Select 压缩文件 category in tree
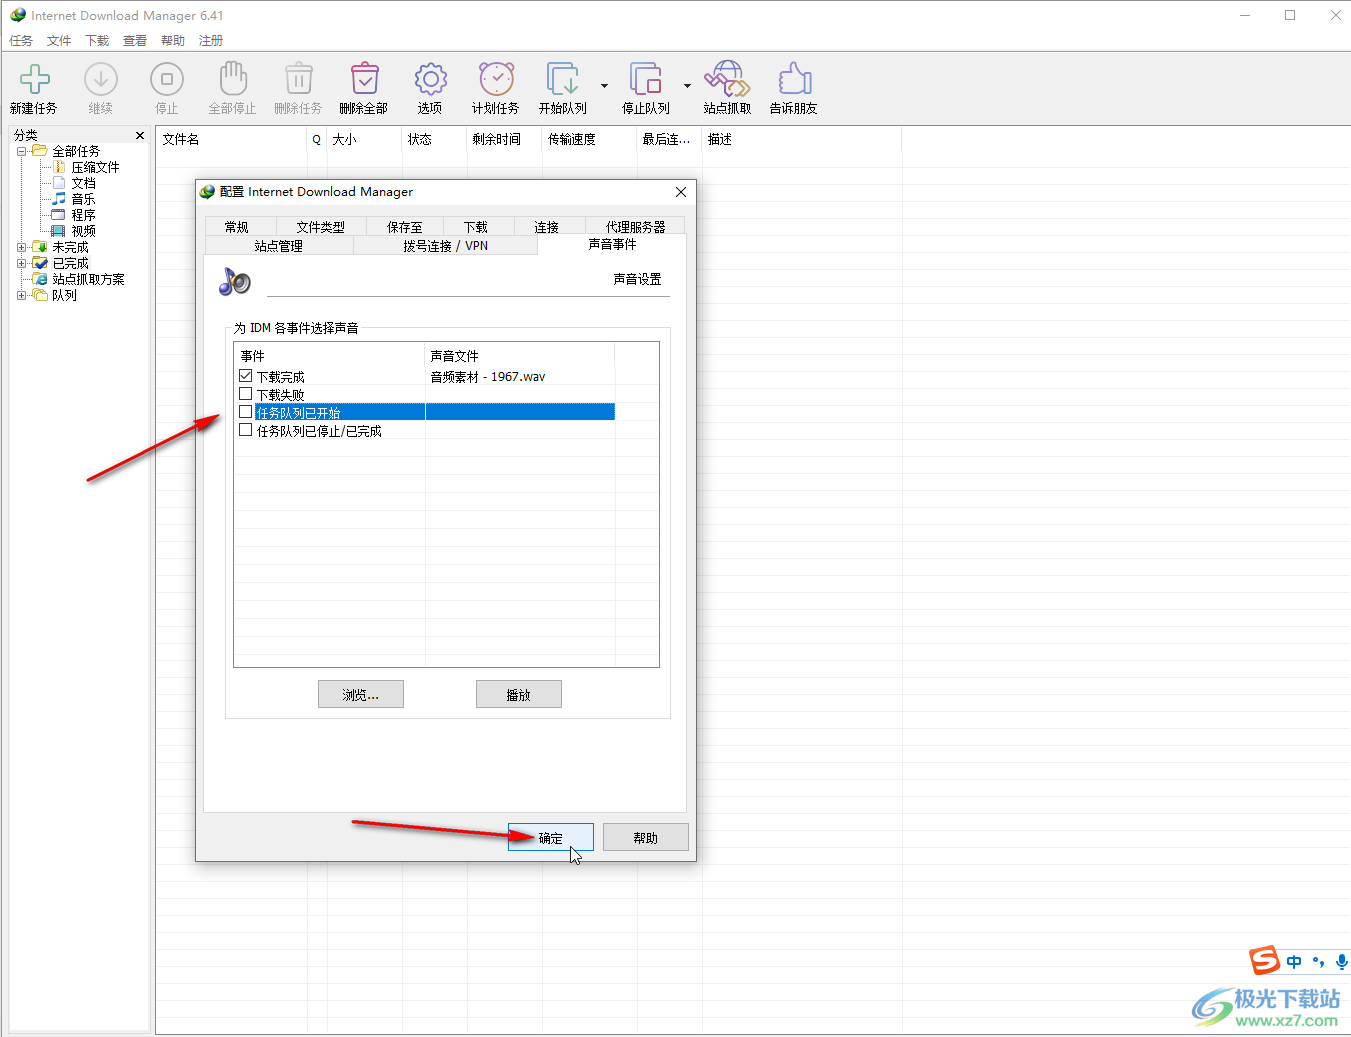This screenshot has width=1351, height=1037. coord(95,167)
